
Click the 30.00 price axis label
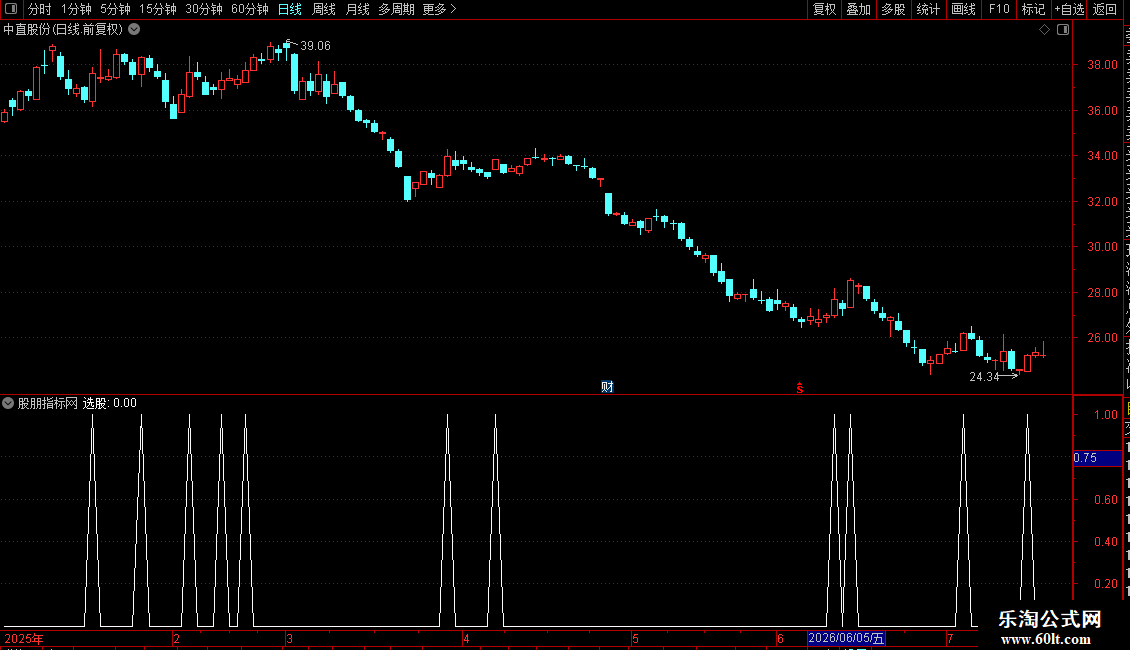[1103, 246]
